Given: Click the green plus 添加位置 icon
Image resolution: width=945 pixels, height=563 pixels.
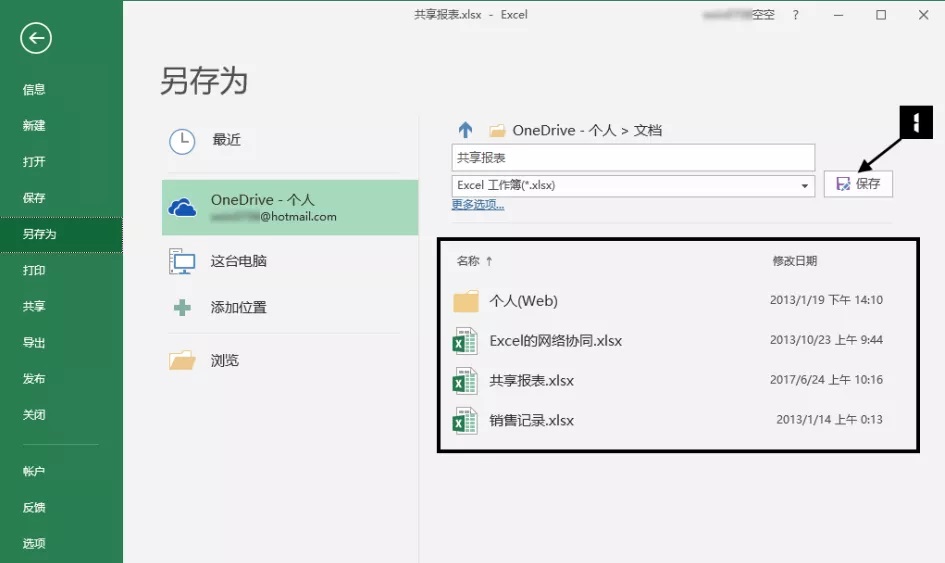Looking at the screenshot, I should (x=182, y=307).
